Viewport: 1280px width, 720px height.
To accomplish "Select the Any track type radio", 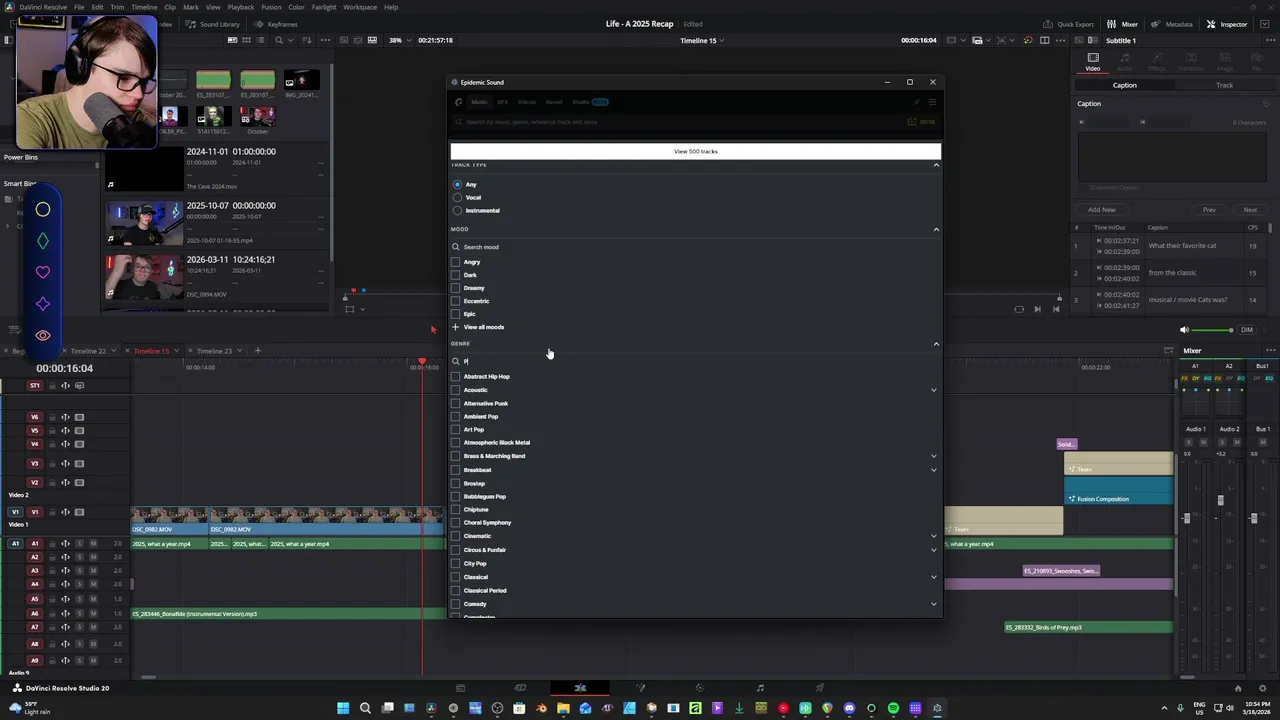I will (457, 185).
